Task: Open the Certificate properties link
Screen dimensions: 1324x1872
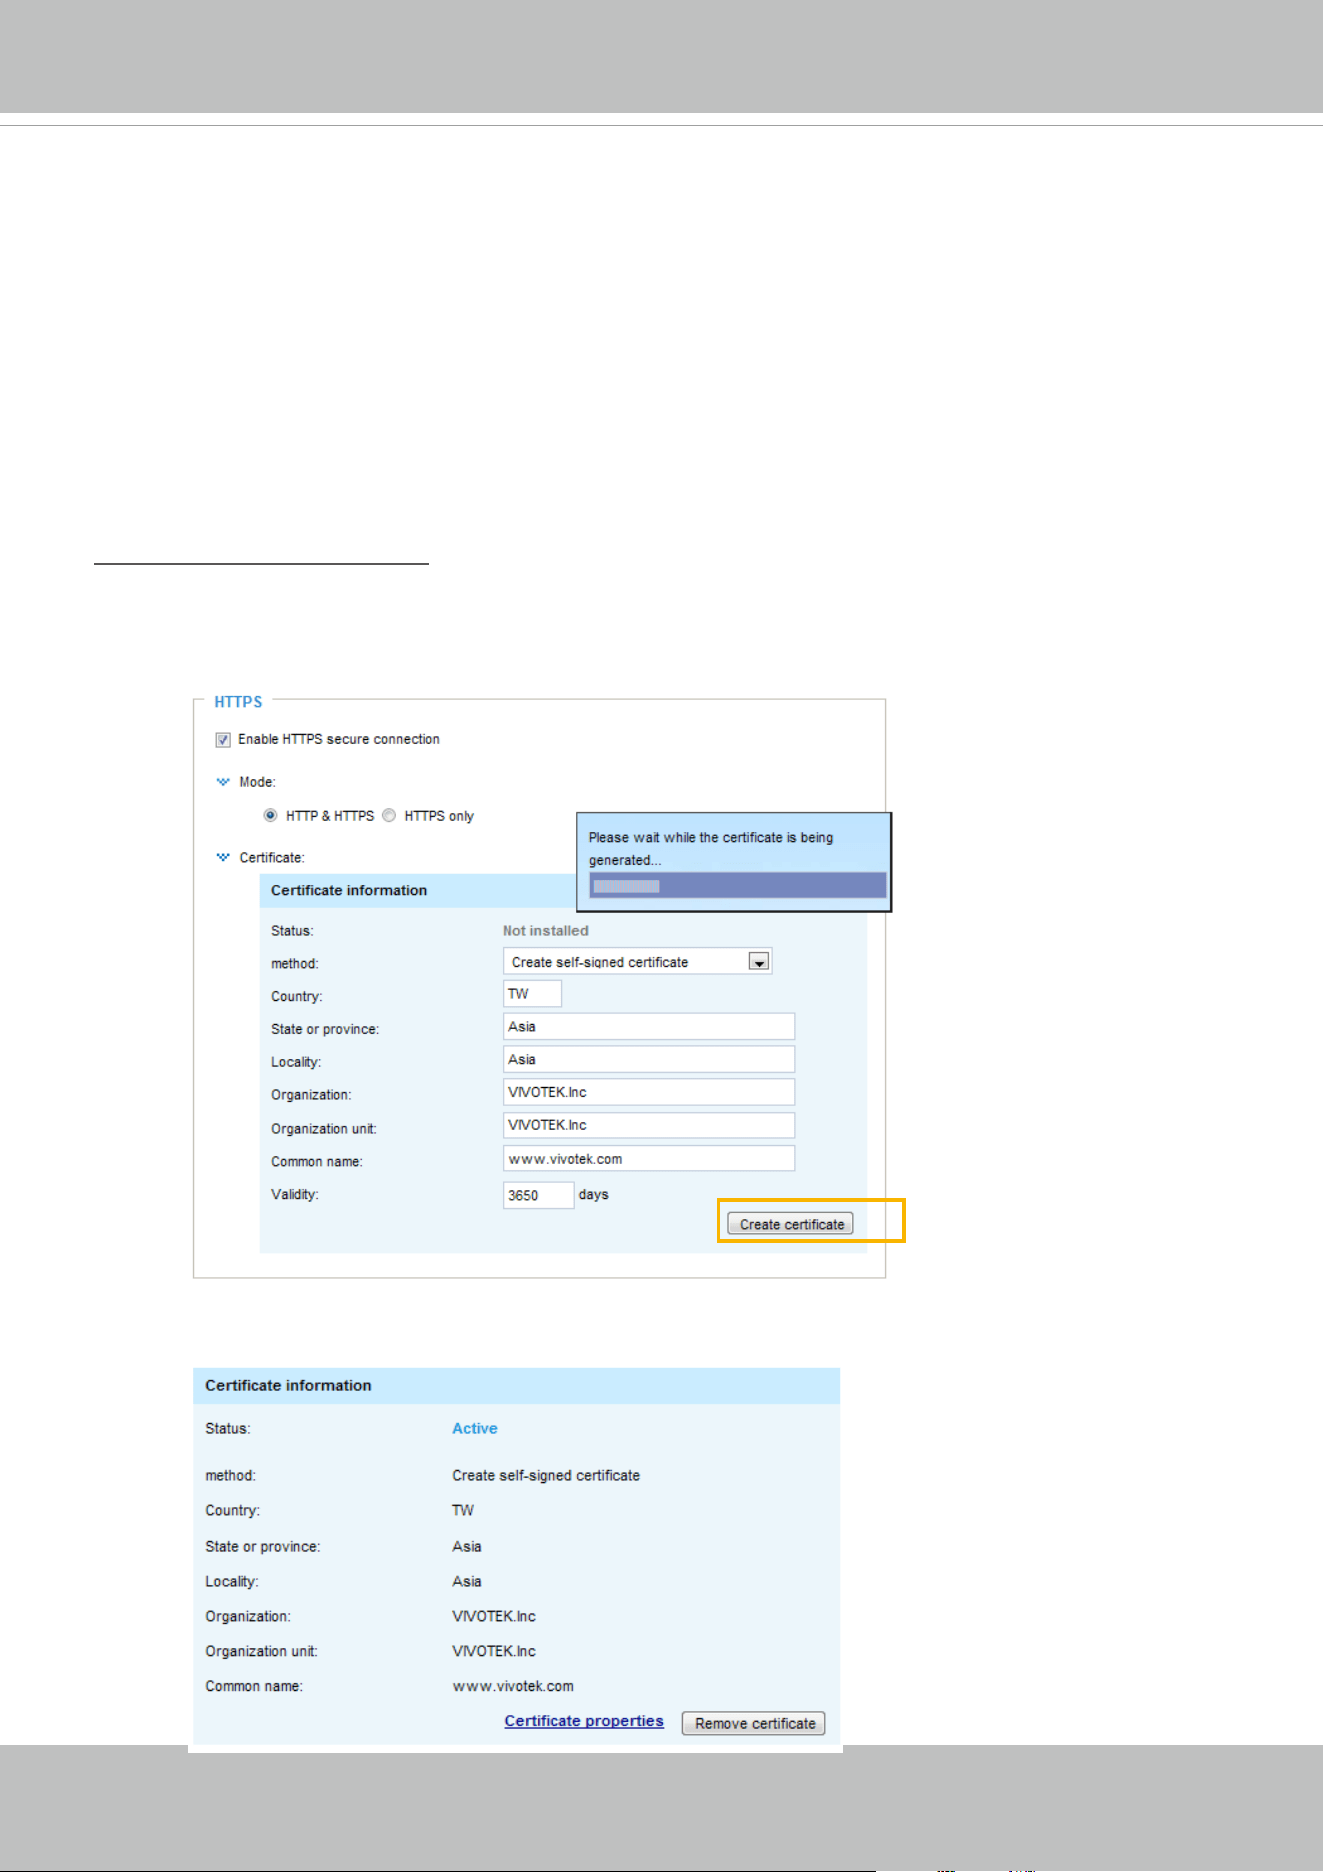Action: (584, 1721)
